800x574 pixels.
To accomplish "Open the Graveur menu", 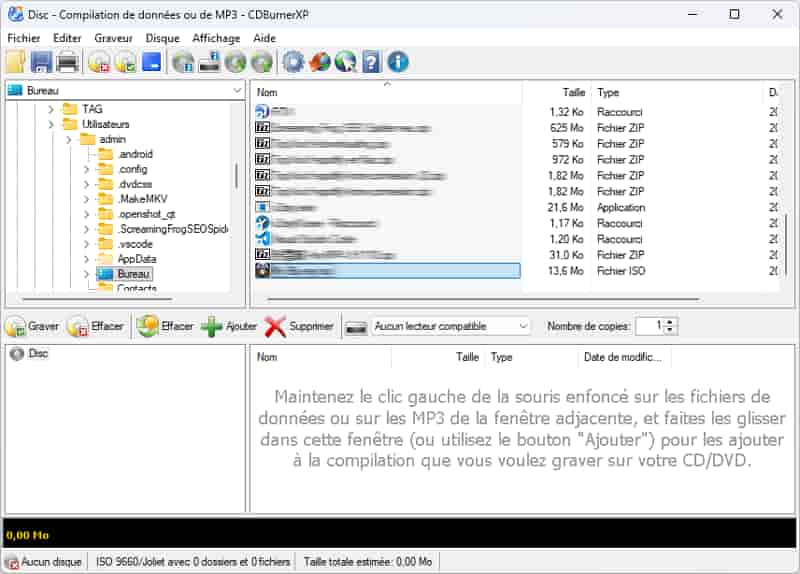I will pos(113,38).
